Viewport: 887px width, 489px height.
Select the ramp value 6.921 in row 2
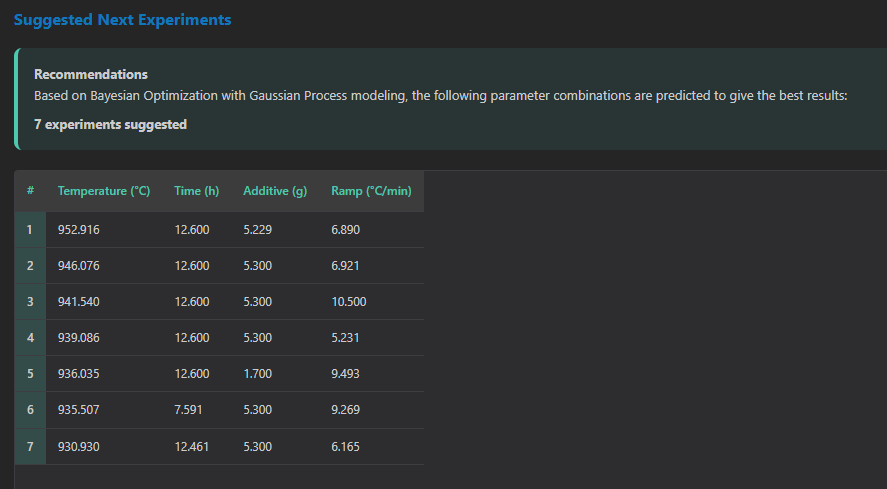[x=345, y=266]
